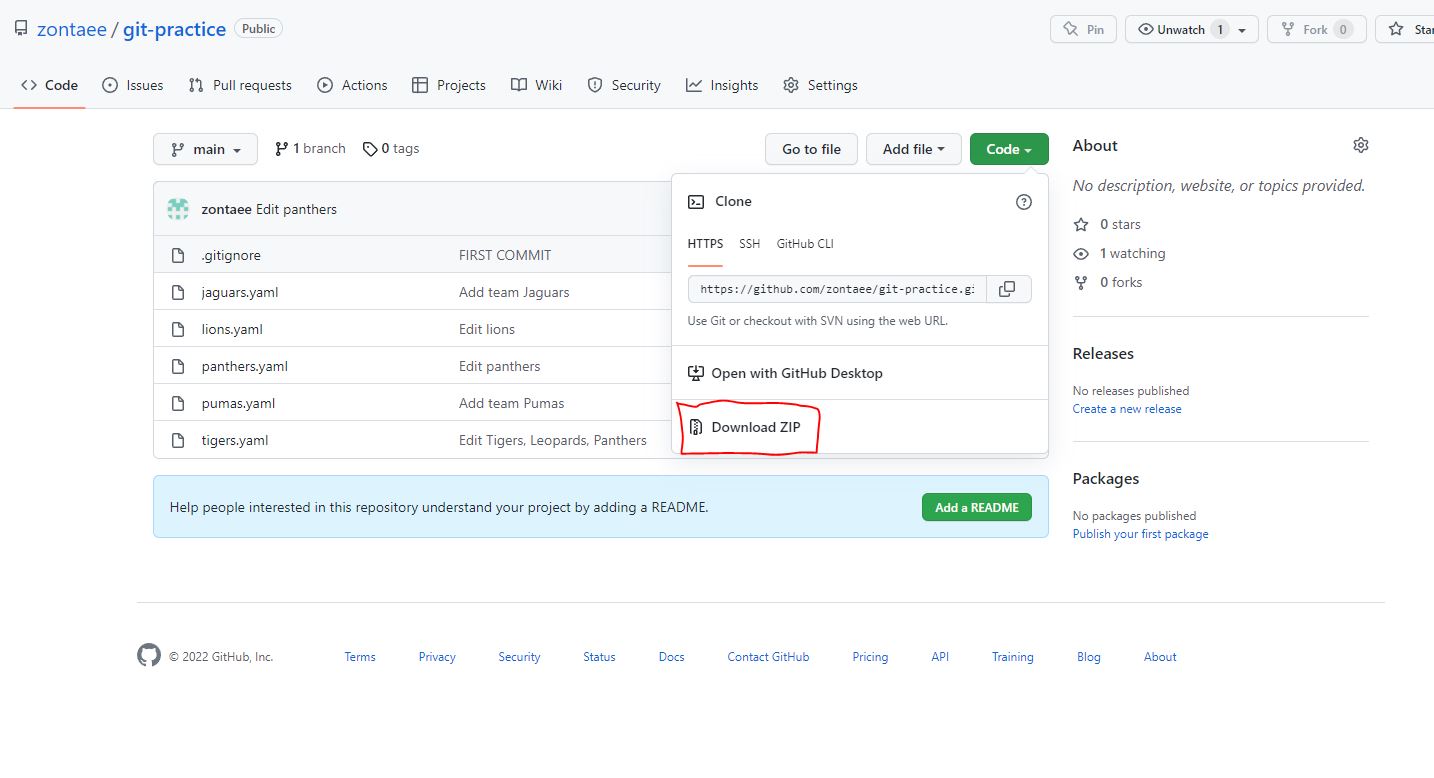Open the Insights tab
Image resolution: width=1434 pixels, height=778 pixels.
point(722,85)
